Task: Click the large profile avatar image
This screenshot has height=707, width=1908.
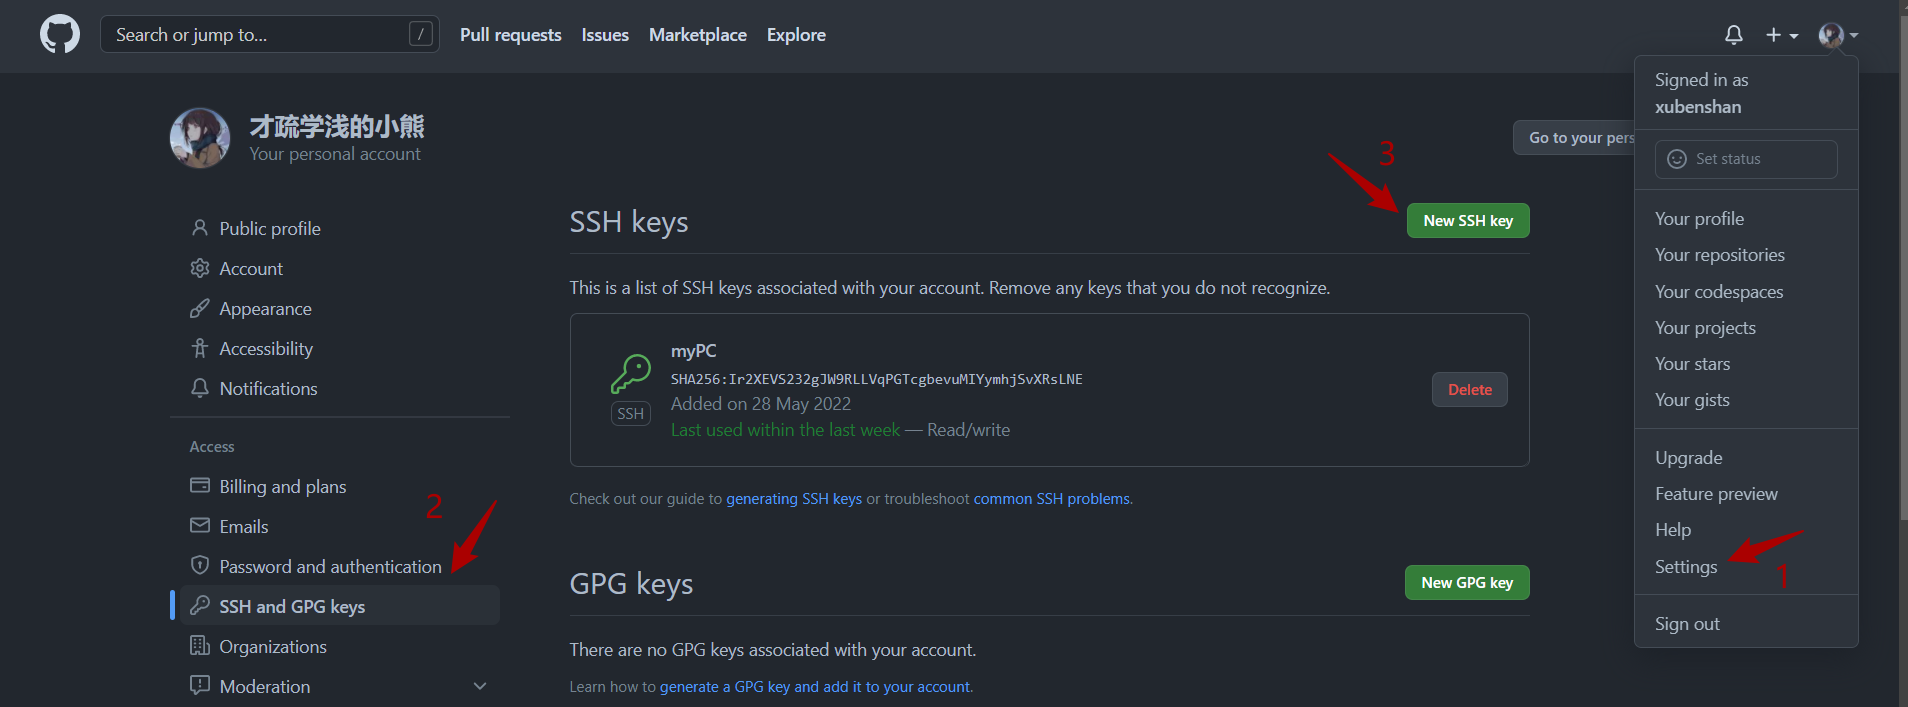Action: 200,138
